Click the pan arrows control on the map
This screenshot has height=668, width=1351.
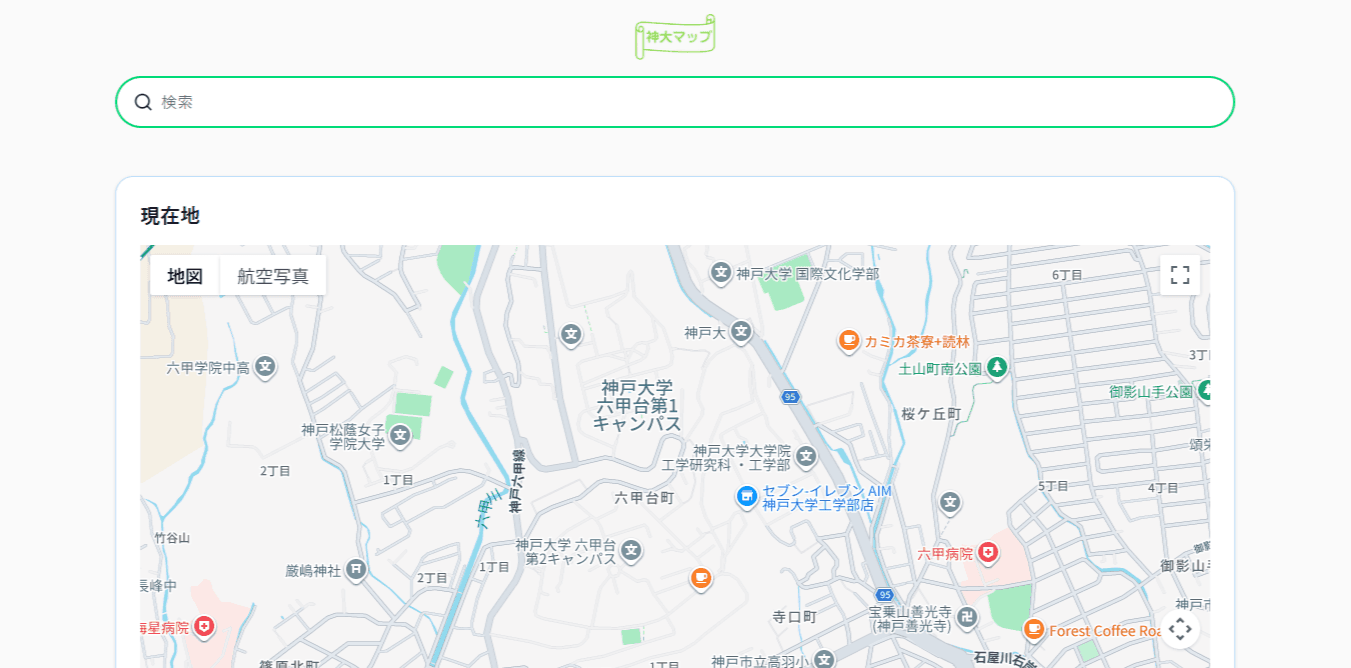point(1180,629)
